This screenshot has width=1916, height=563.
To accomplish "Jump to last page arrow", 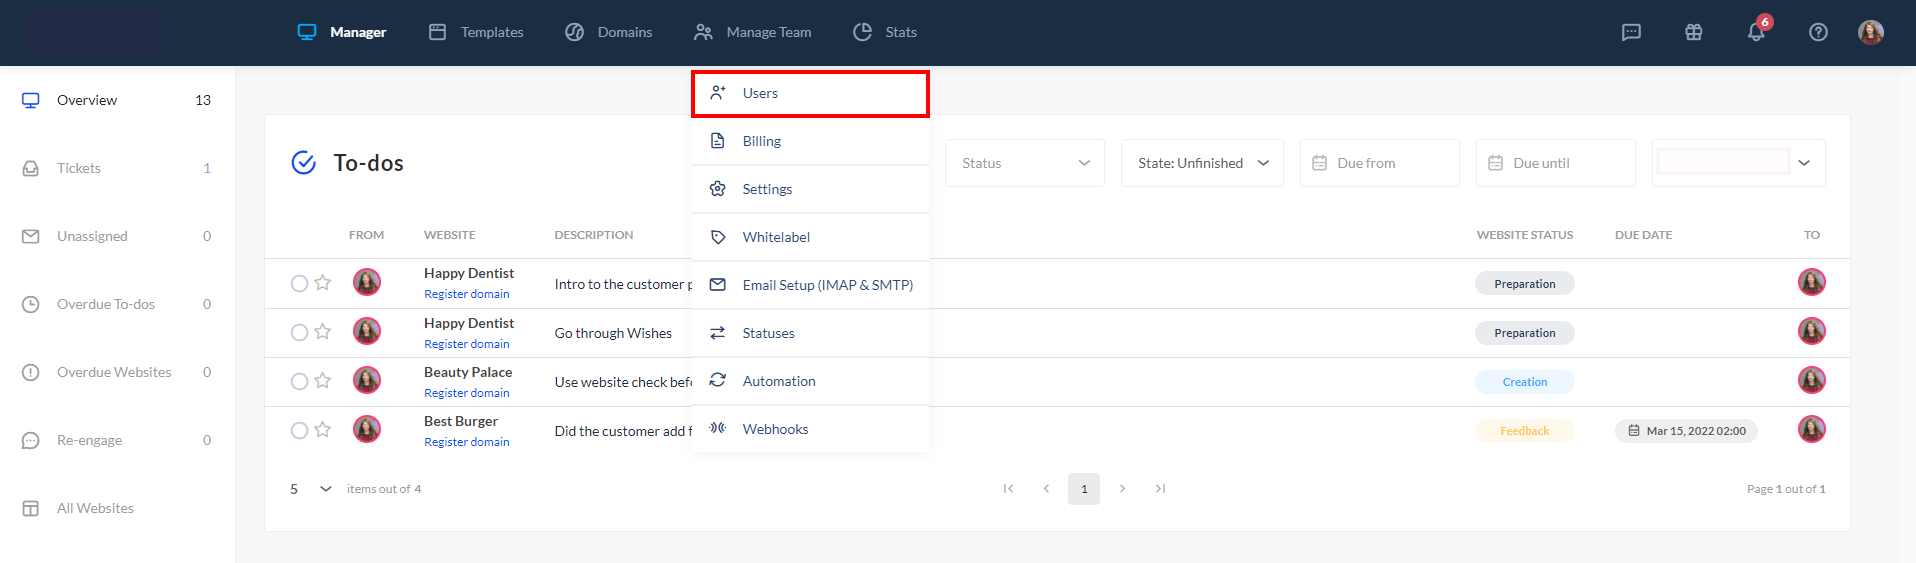I will pos(1160,489).
